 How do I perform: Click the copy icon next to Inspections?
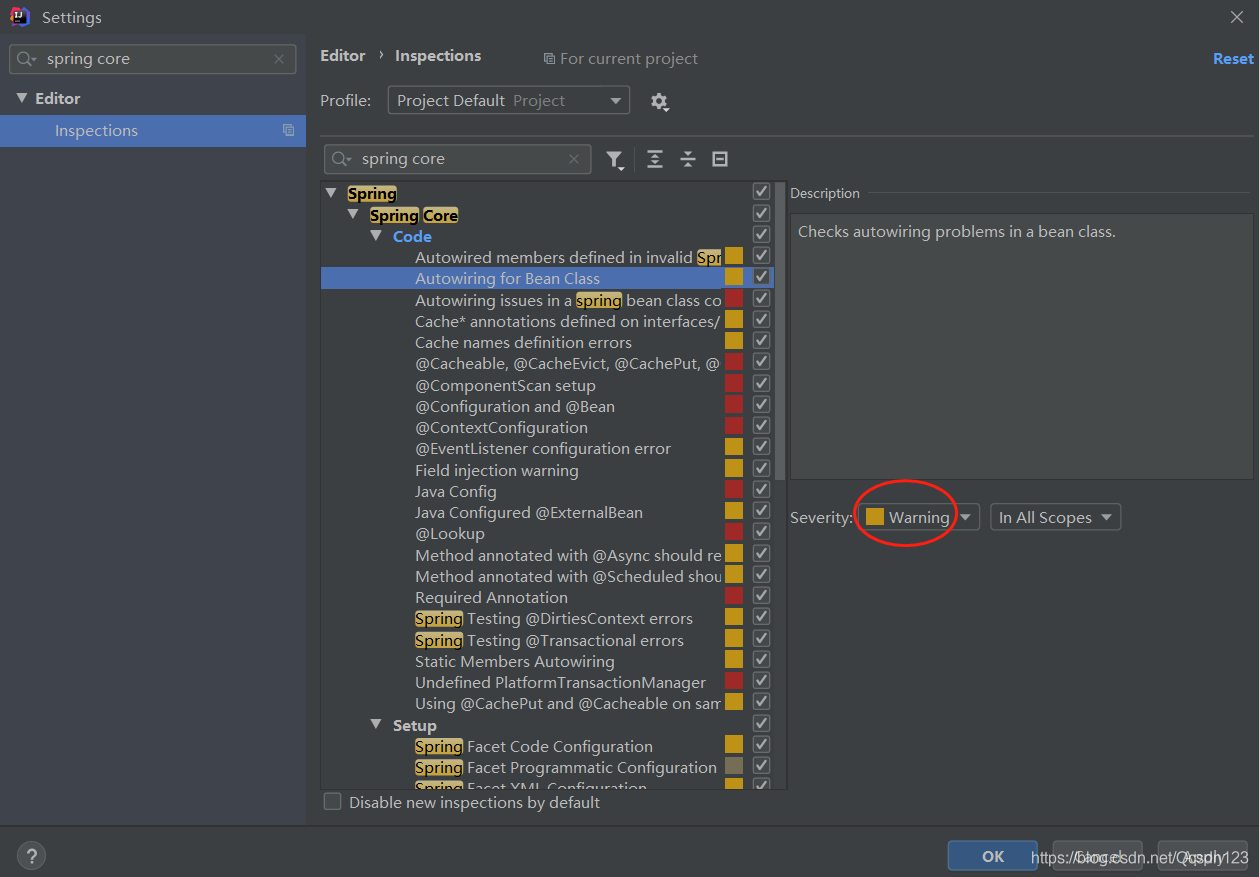click(289, 130)
